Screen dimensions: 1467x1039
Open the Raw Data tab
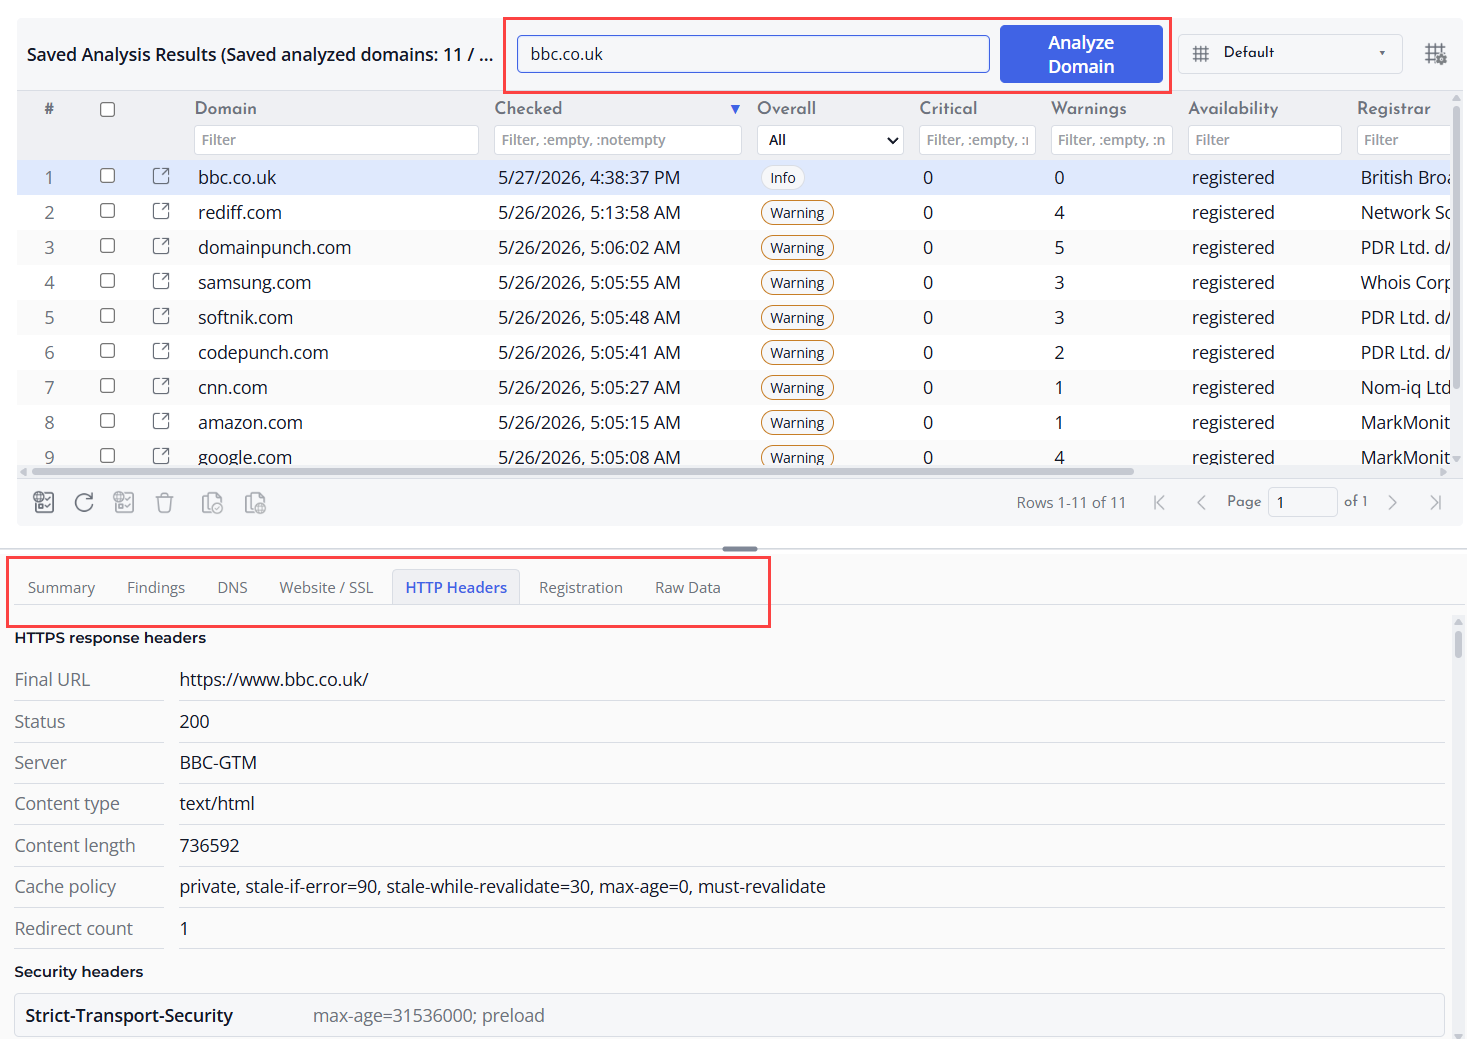point(688,587)
